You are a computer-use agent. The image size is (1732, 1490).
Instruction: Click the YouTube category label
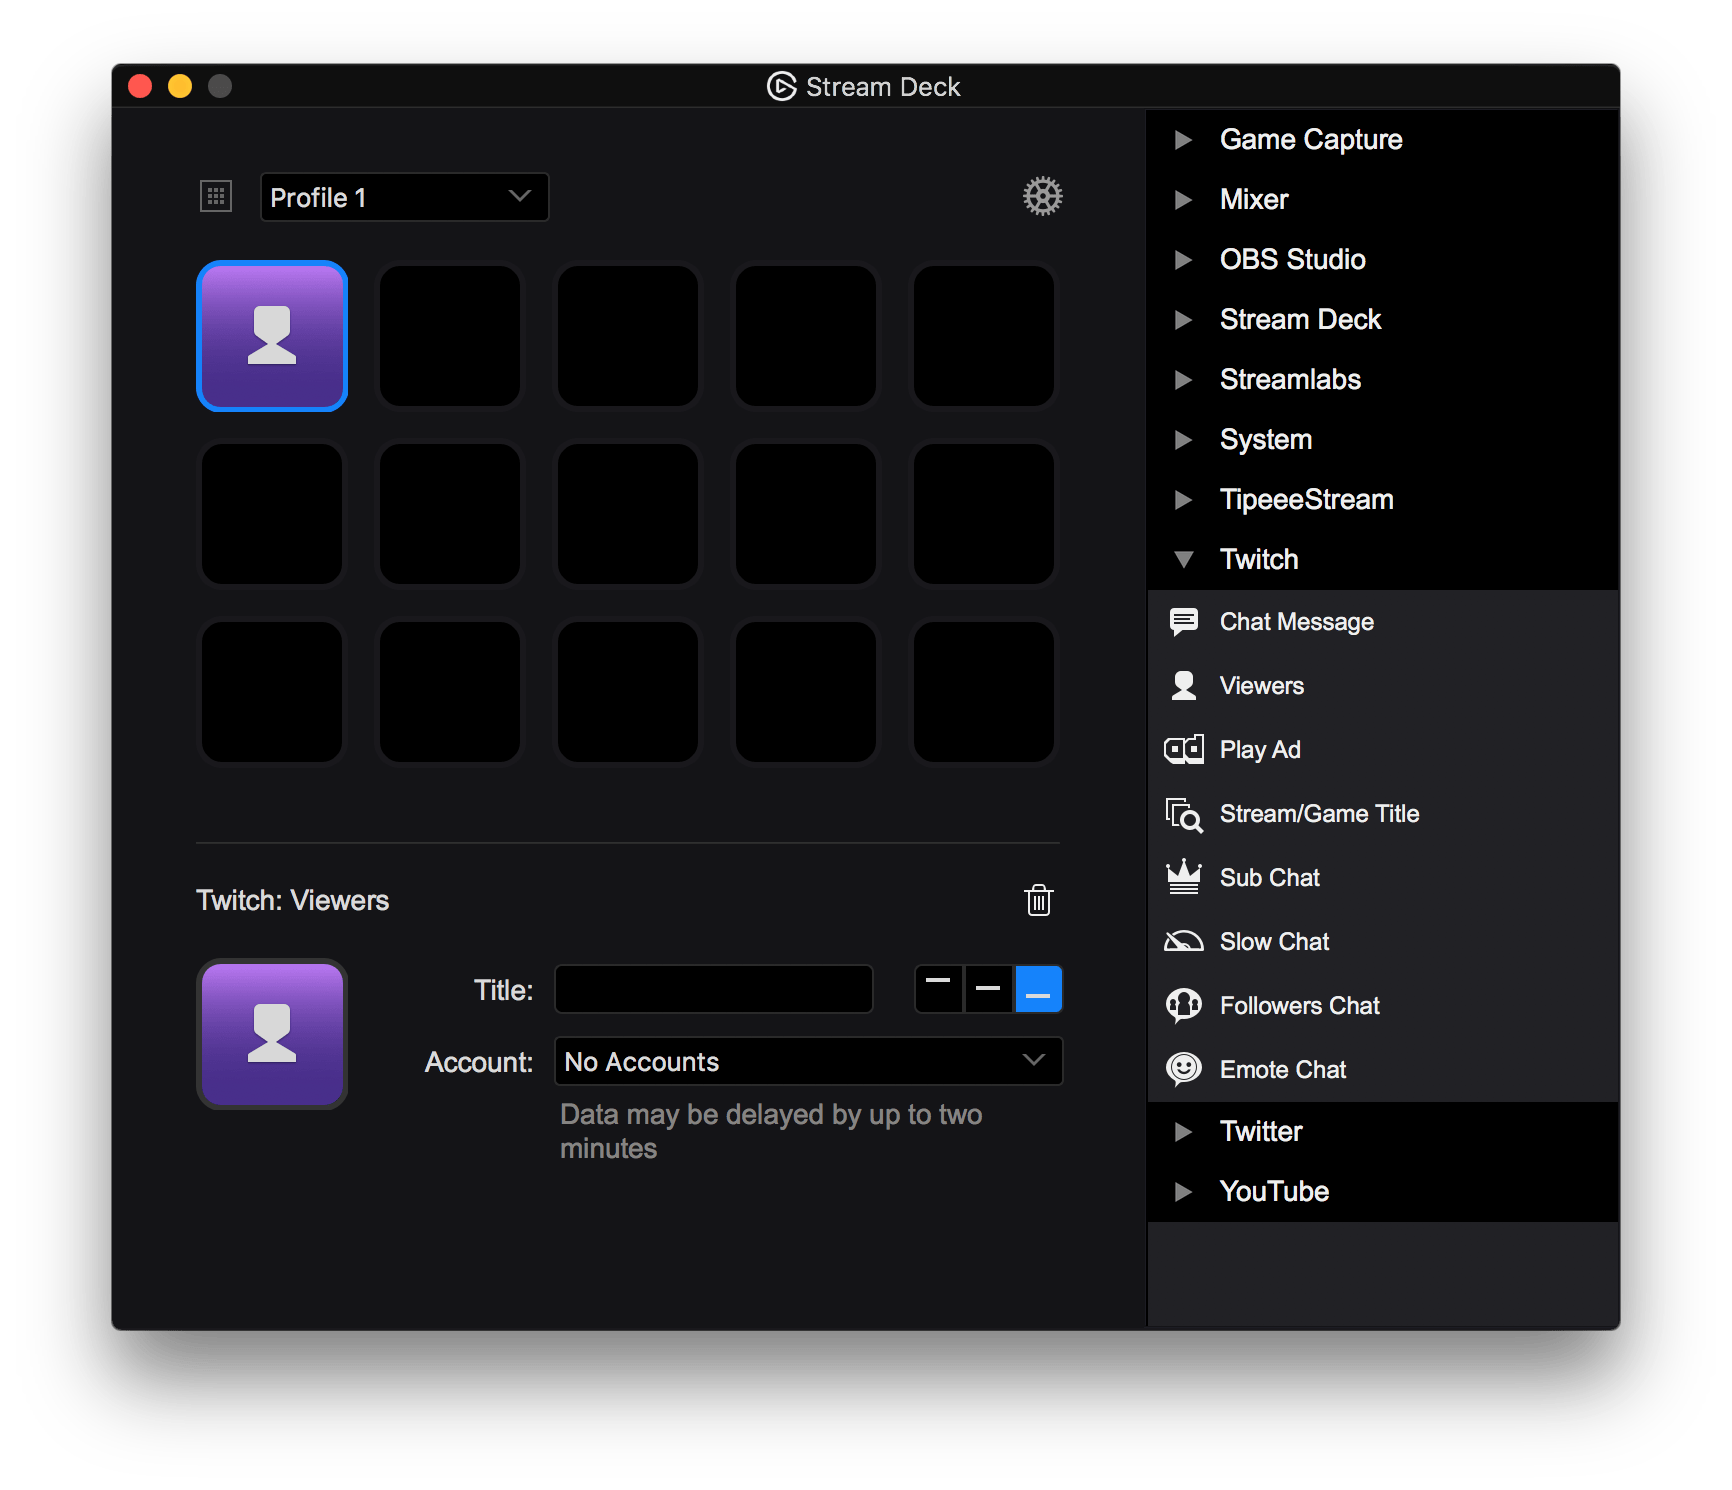[x=1275, y=1192]
